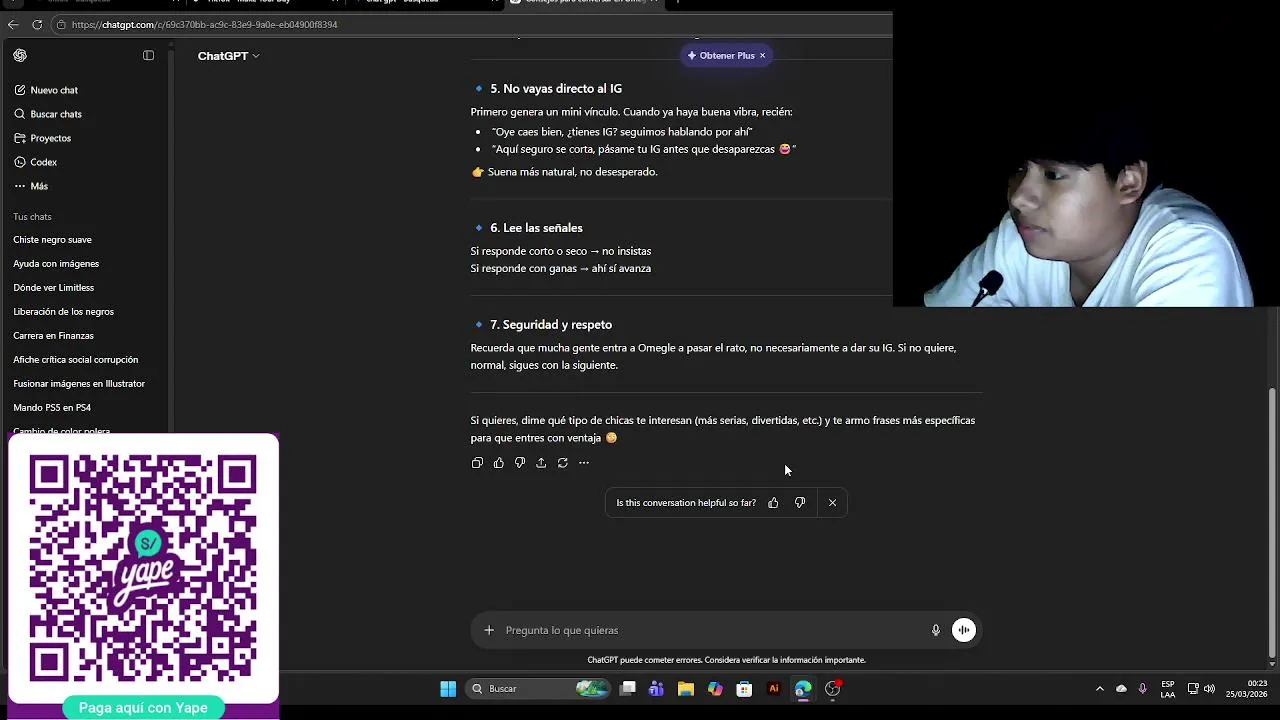Mark conversation unhelpful with thumbs down
The width and height of the screenshot is (1280, 720).
[x=800, y=503]
